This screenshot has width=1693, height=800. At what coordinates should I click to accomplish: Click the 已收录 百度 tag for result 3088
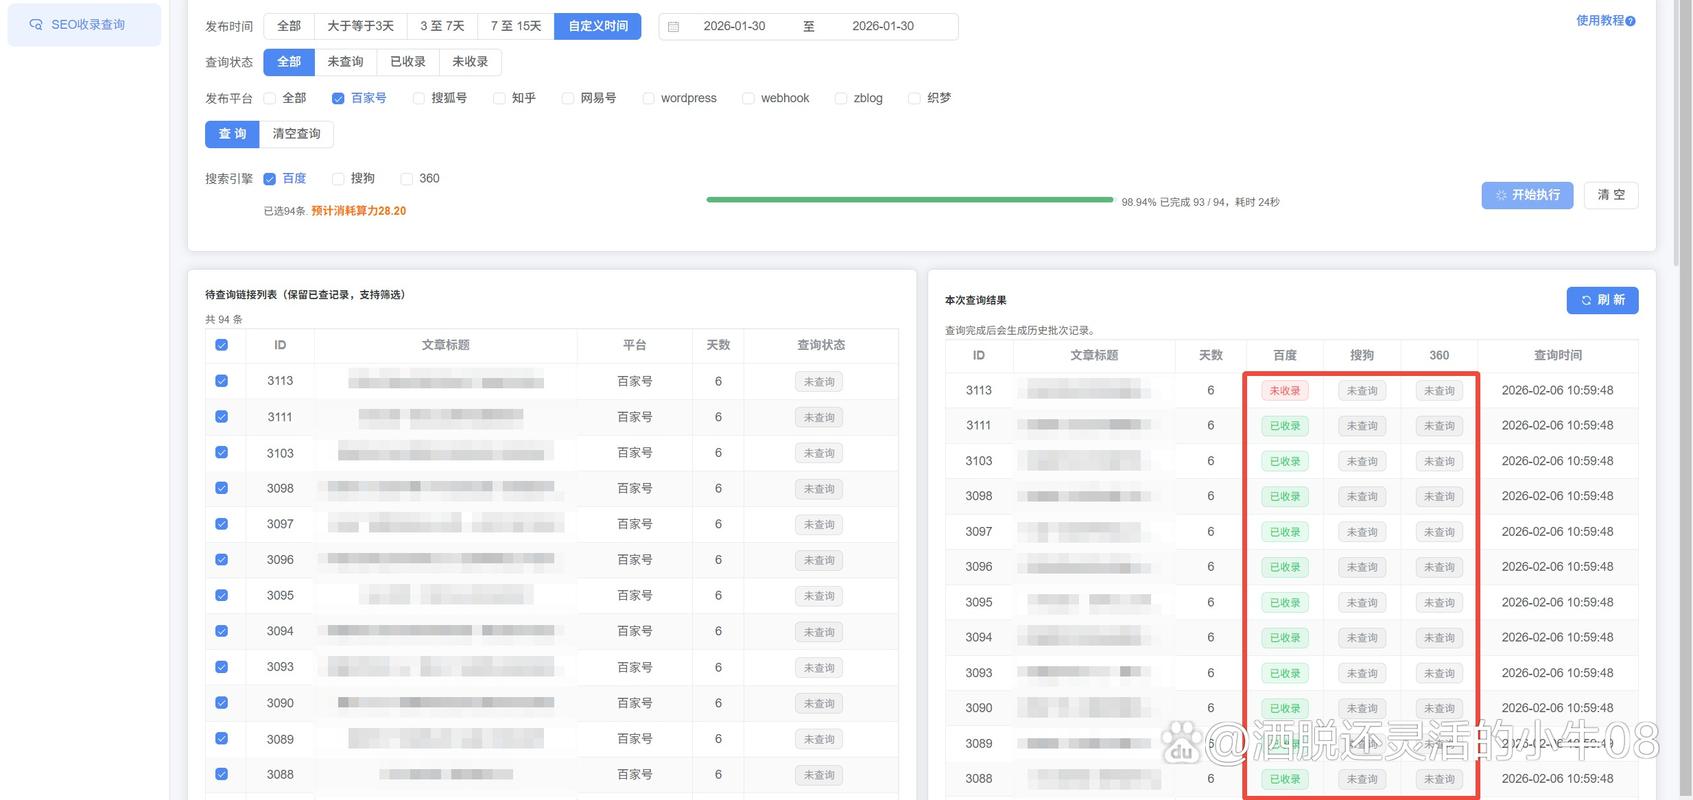pos(1285,779)
